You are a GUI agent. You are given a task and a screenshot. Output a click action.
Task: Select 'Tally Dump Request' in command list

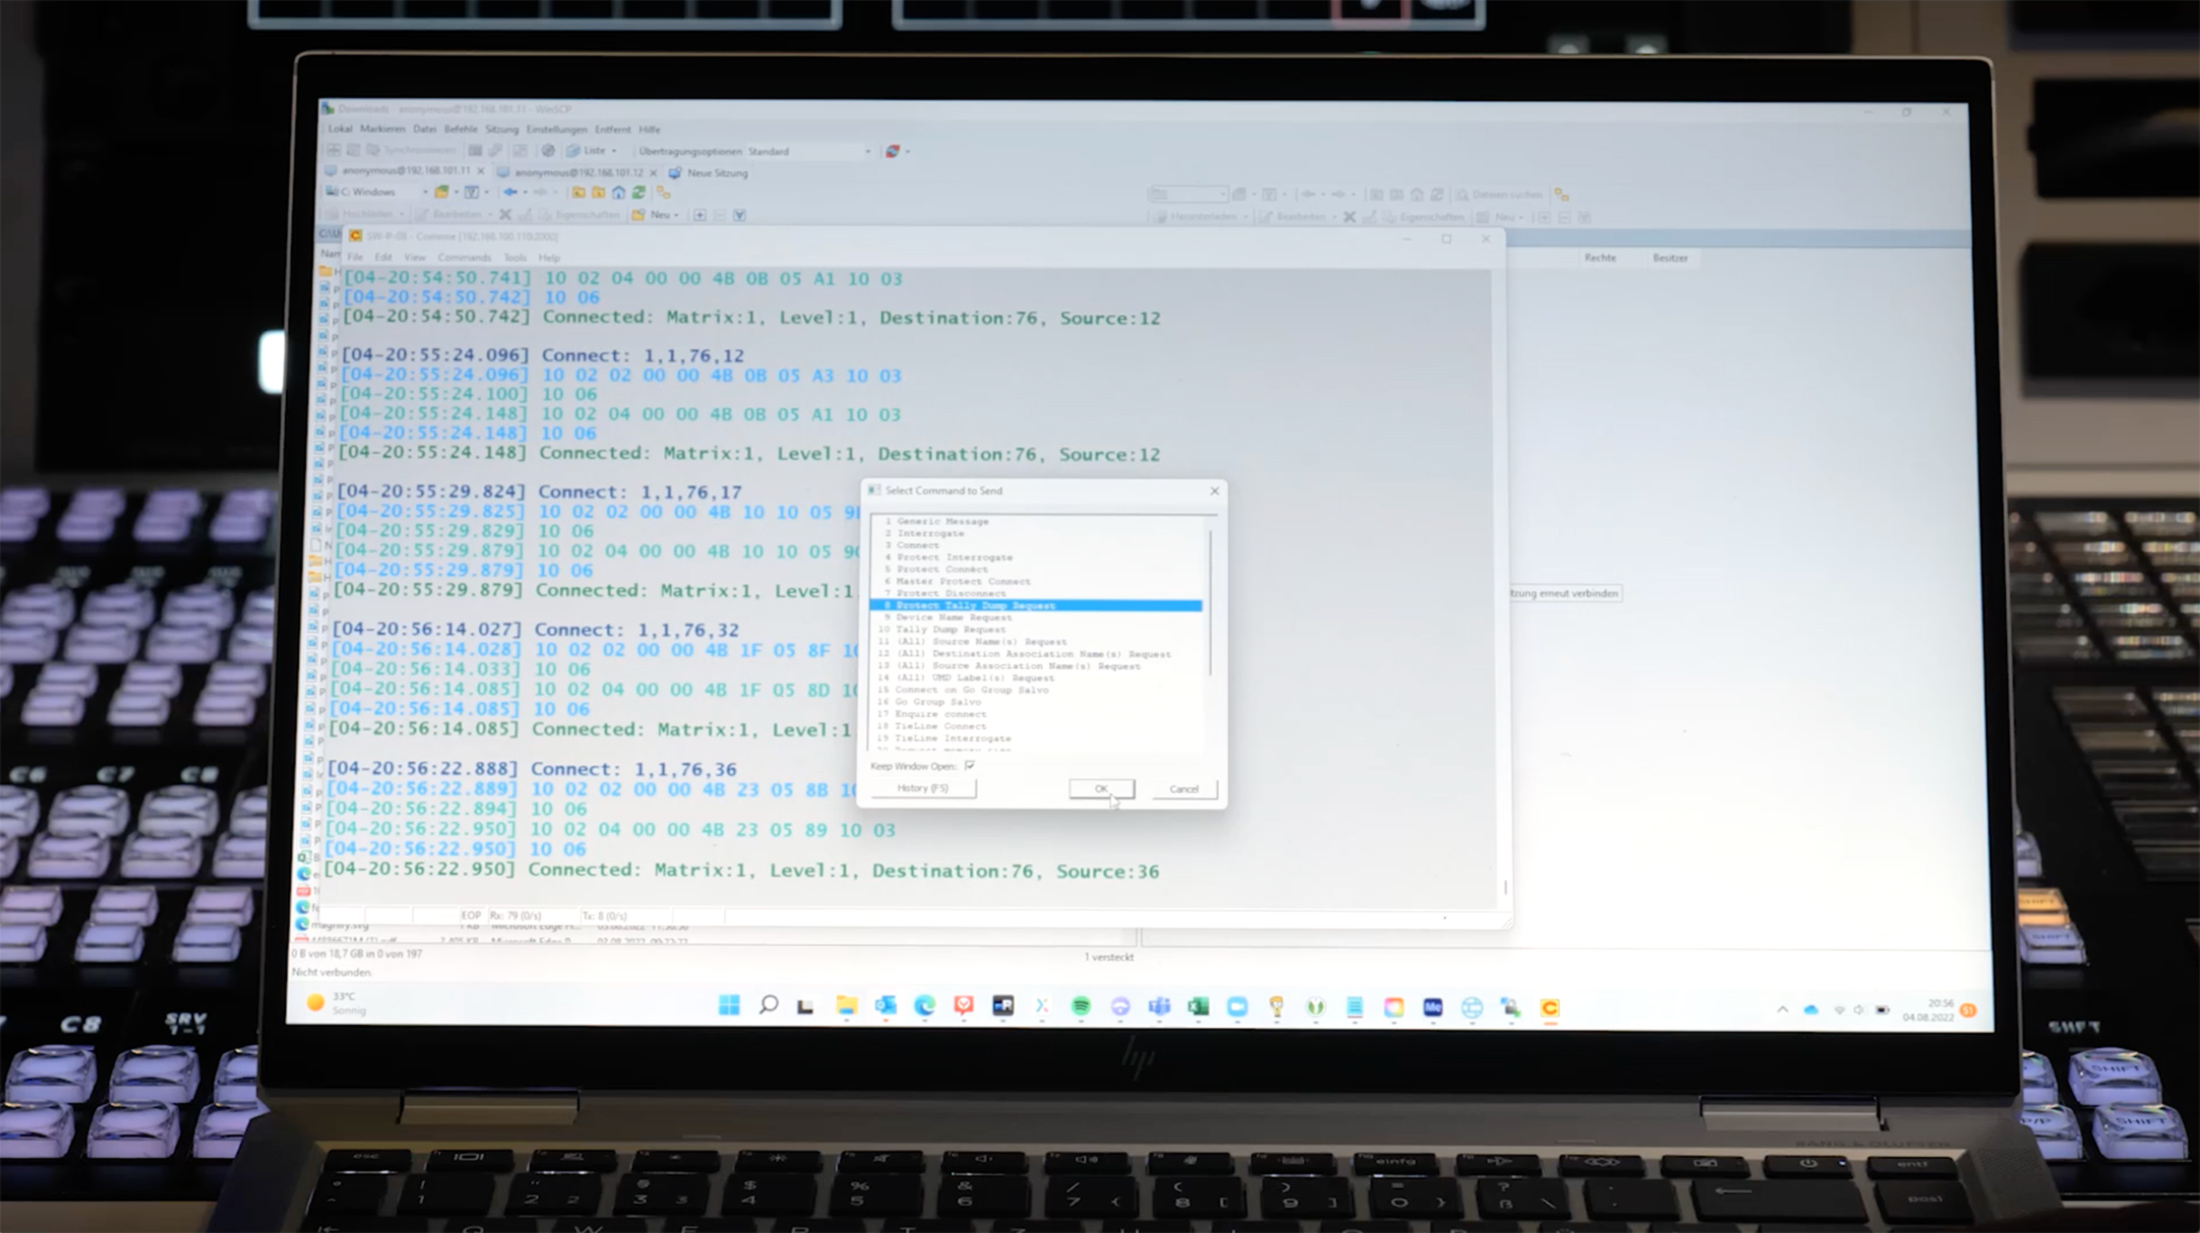(x=950, y=630)
